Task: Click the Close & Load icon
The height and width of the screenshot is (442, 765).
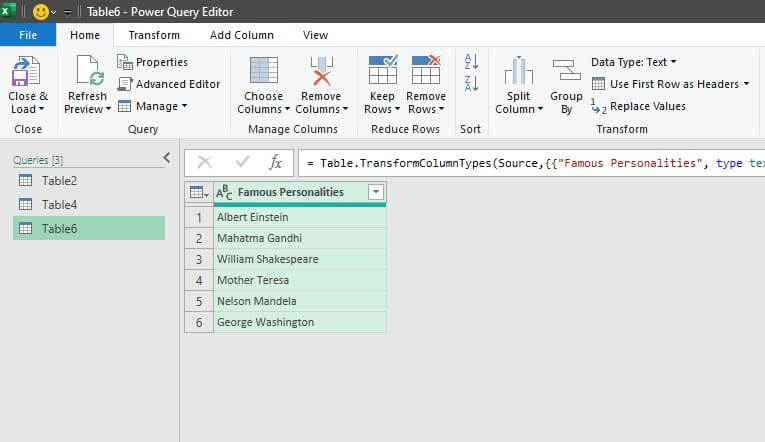Action: [x=26, y=71]
